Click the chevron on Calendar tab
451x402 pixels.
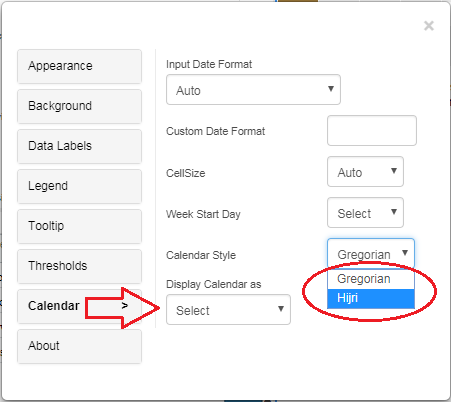(x=125, y=306)
